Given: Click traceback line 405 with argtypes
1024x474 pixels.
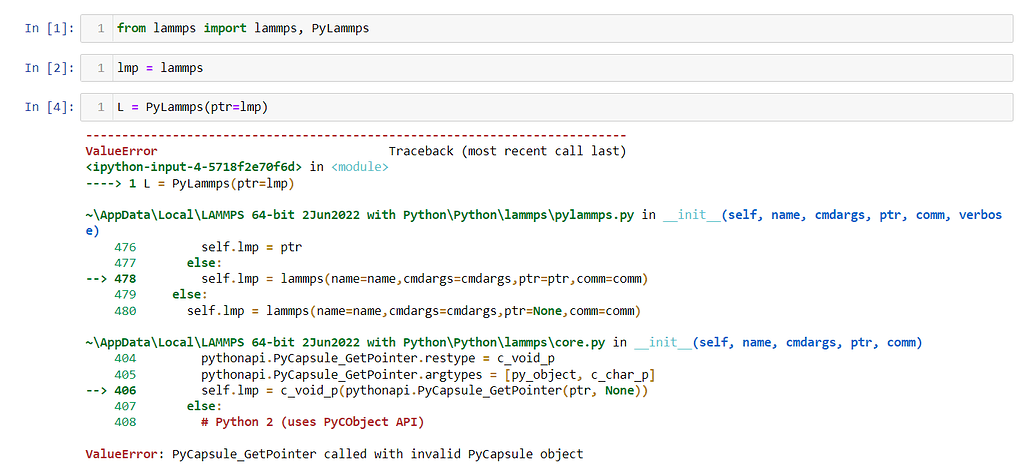Looking at the screenshot, I should coord(385,375).
